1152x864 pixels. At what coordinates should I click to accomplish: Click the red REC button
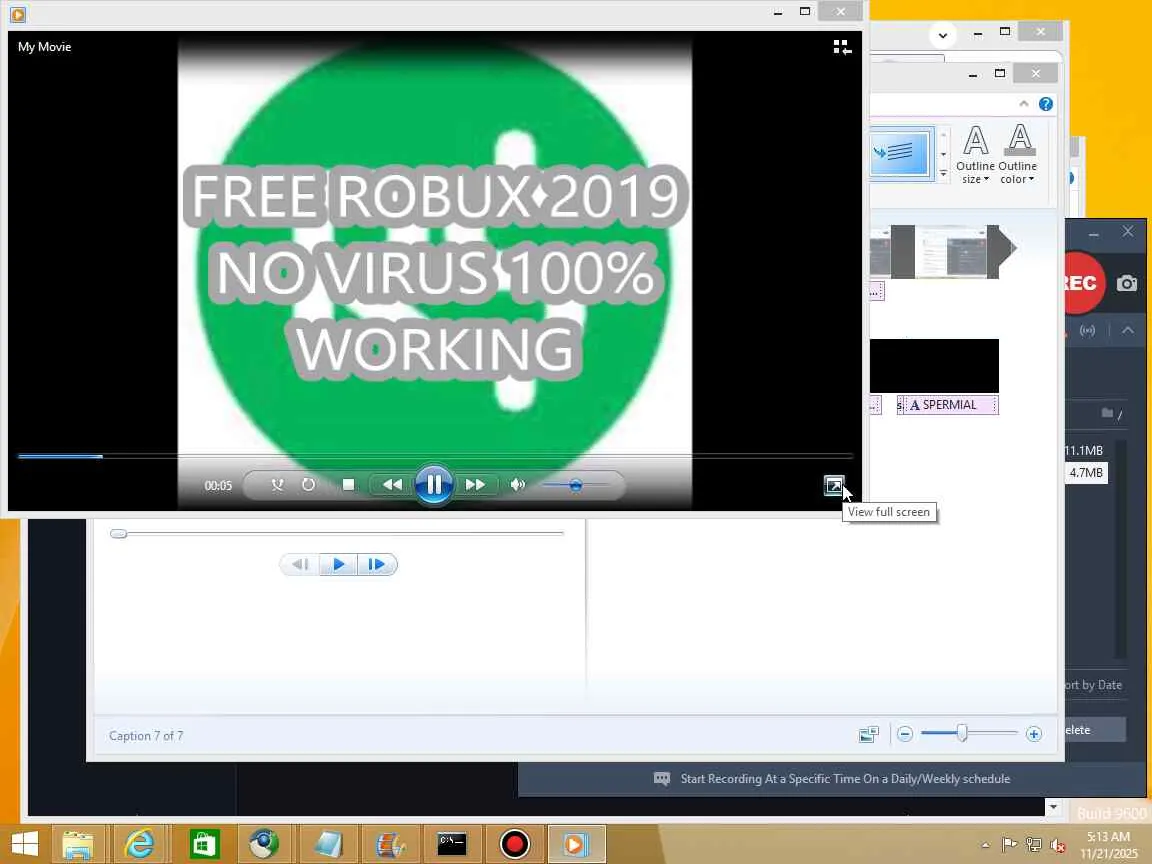click(x=1083, y=283)
